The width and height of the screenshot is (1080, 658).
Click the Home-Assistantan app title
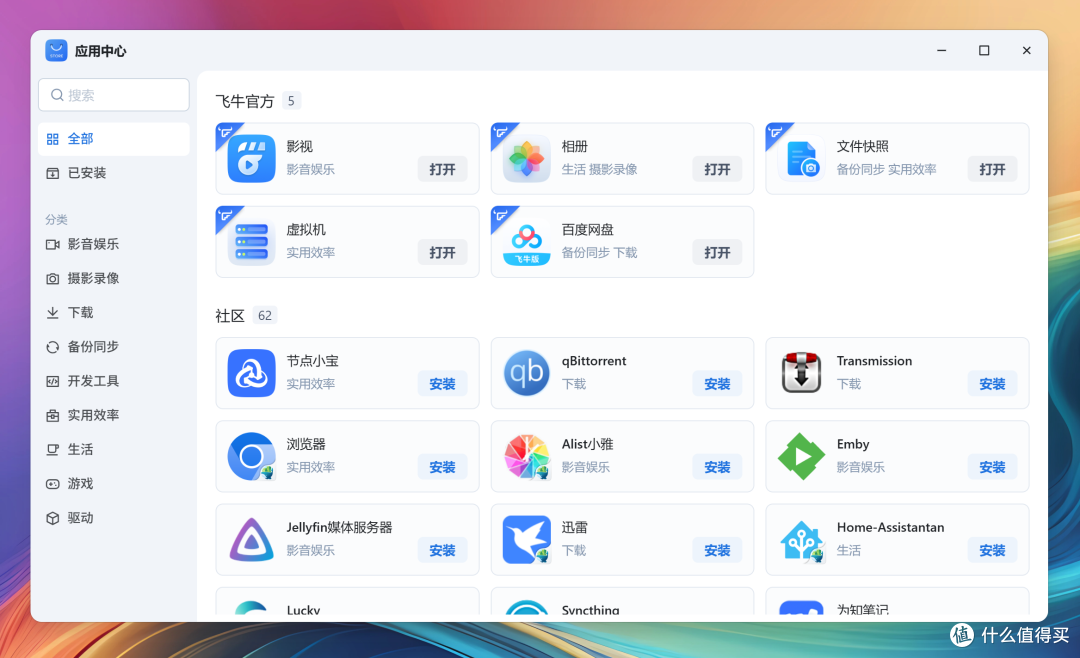tap(890, 528)
